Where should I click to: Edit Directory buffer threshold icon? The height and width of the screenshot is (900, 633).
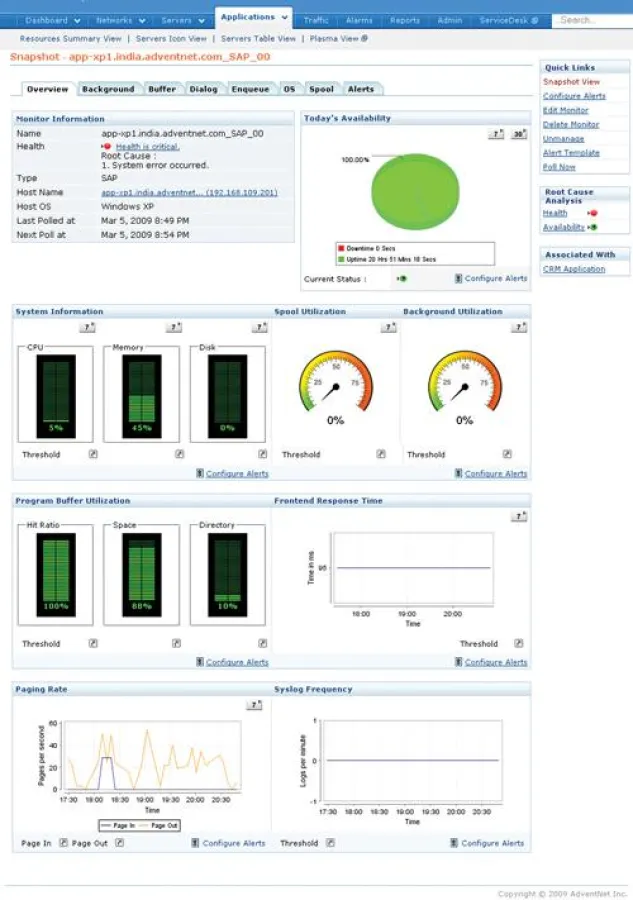click(x=263, y=643)
